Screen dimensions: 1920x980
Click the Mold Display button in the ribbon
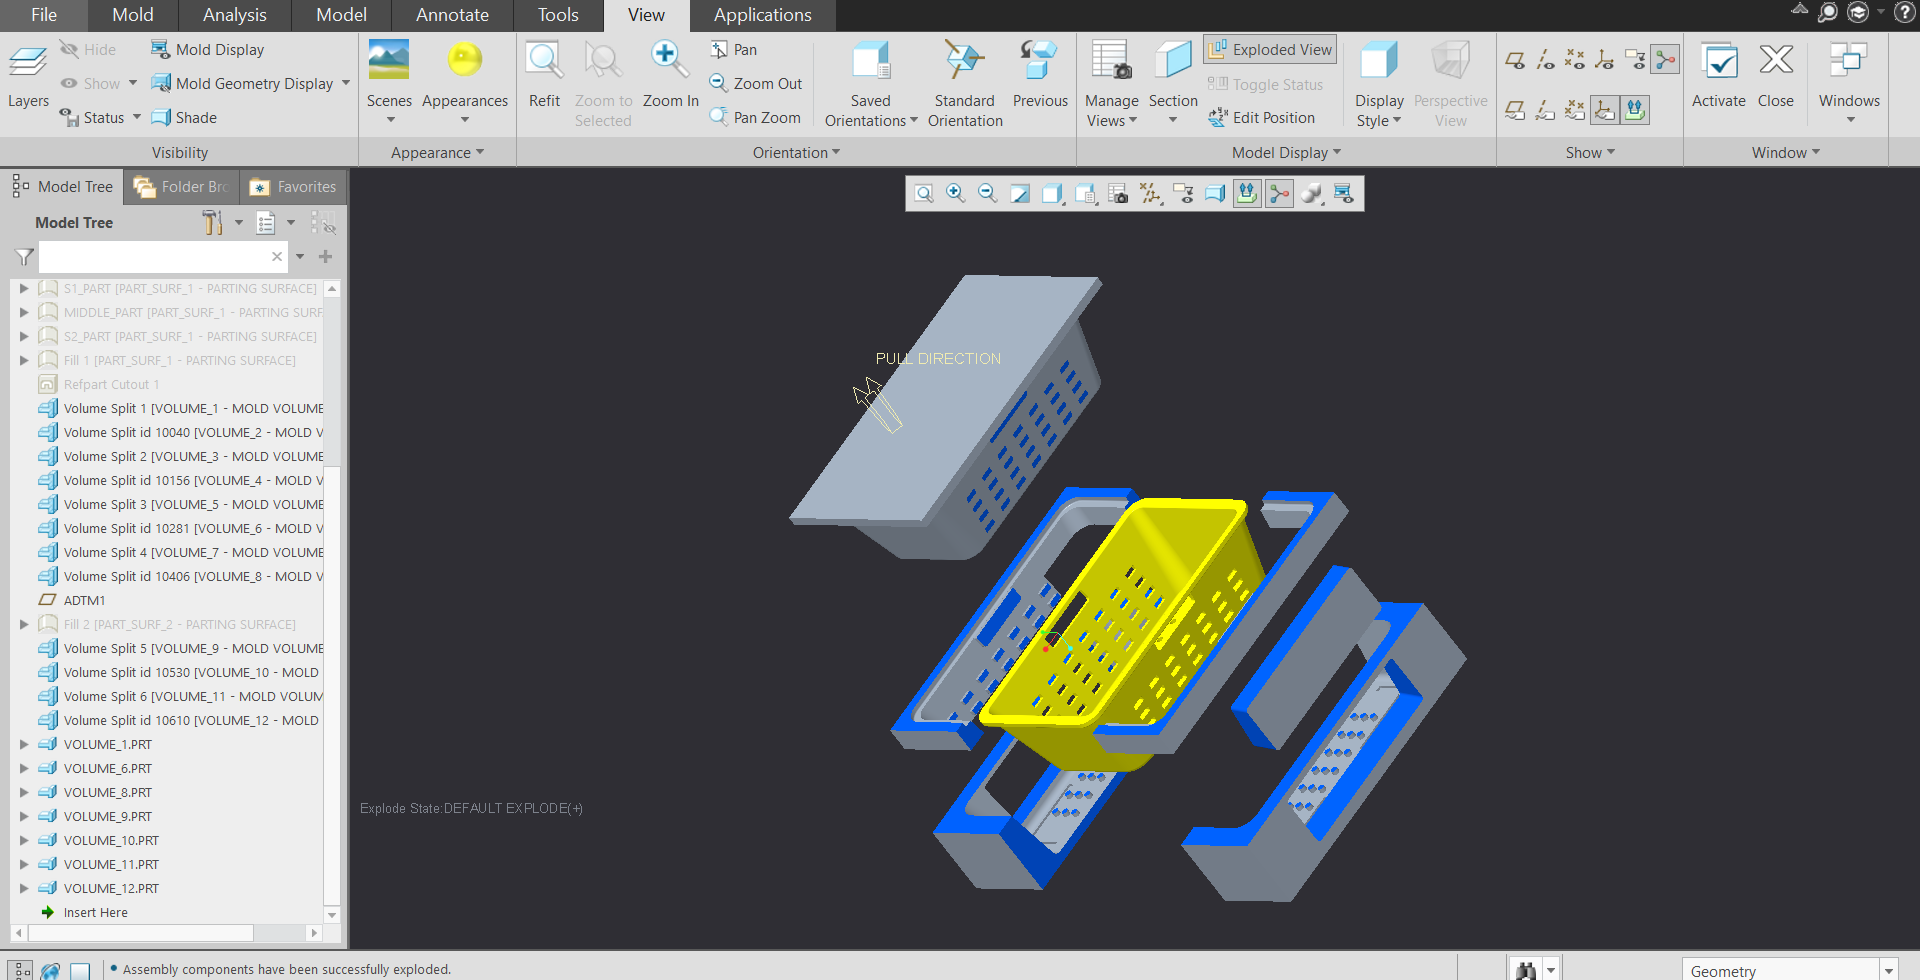[x=208, y=49]
